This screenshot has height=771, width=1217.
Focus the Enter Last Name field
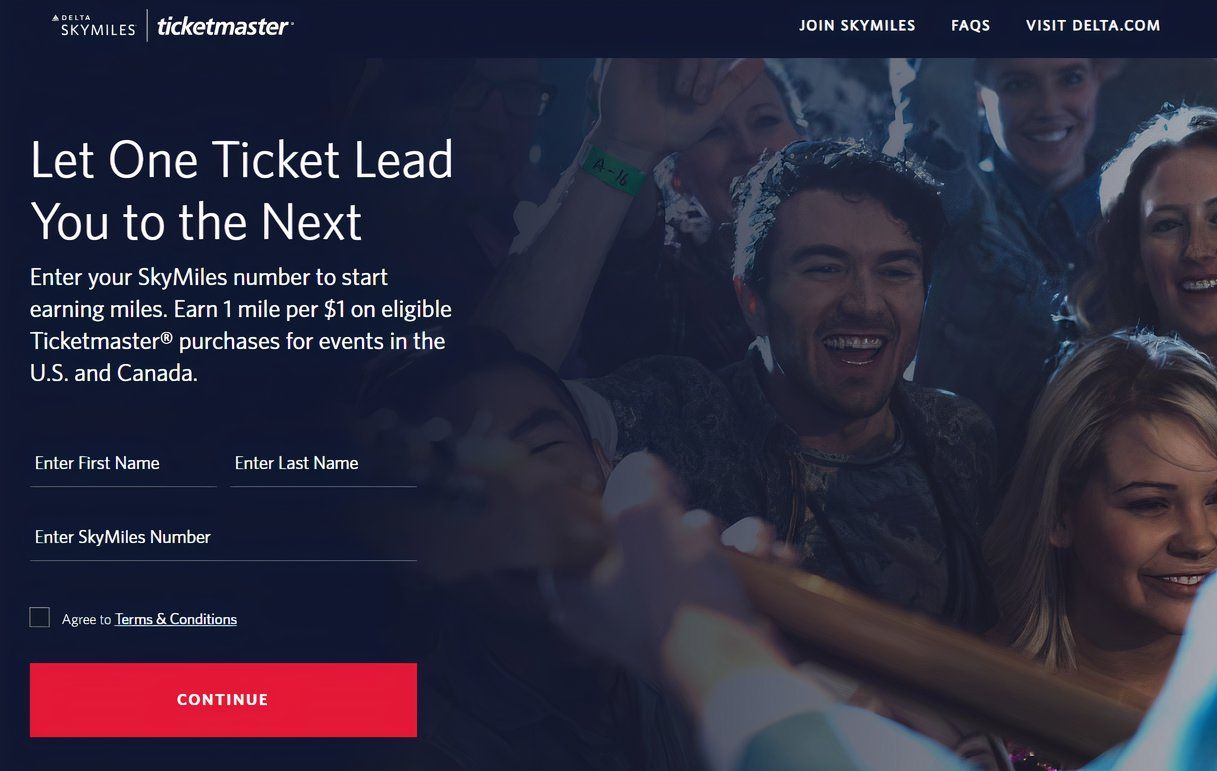pyautogui.click(x=323, y=464)
